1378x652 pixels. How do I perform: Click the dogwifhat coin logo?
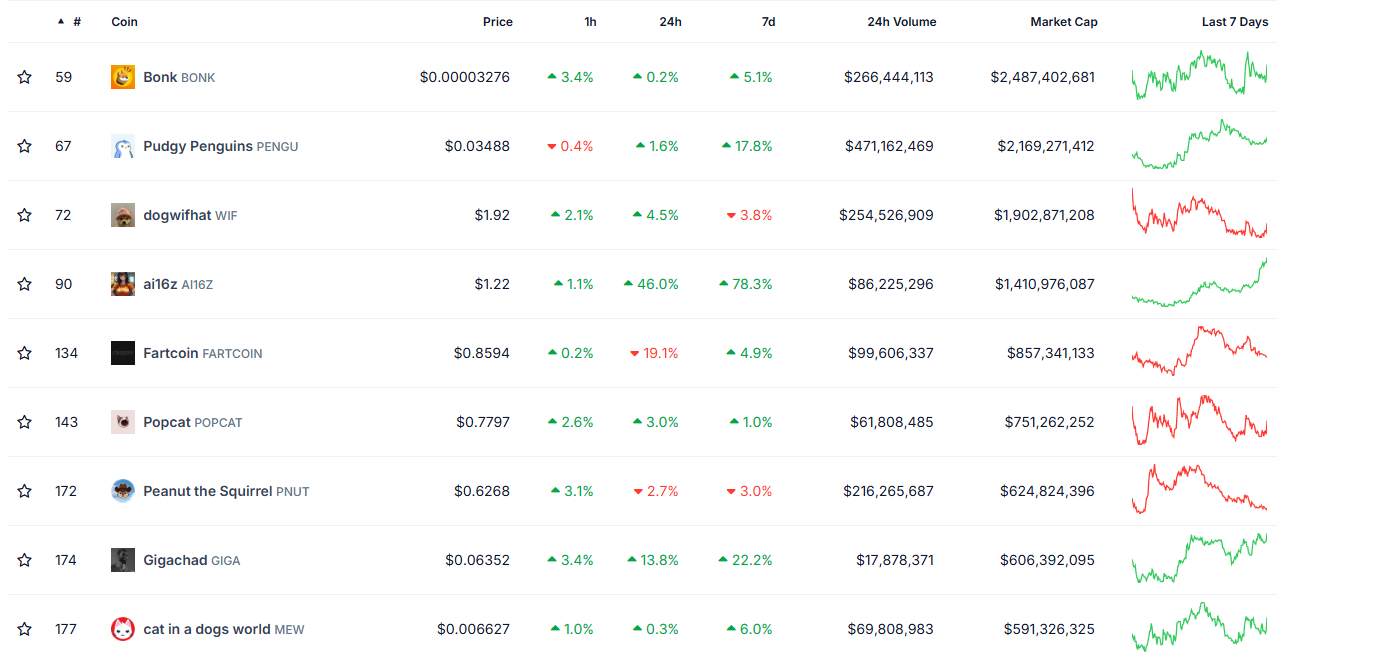pos(123,215)
